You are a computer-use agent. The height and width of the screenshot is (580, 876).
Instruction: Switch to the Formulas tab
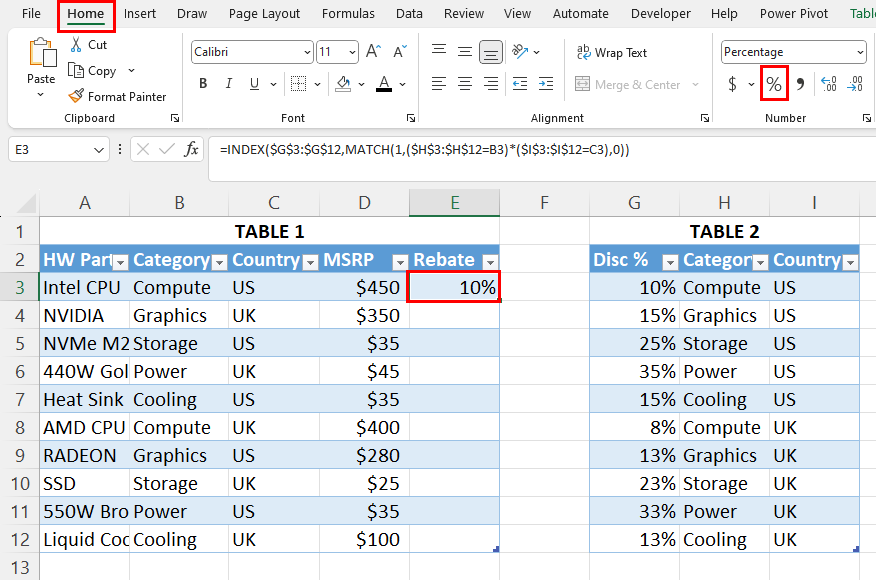click(x=348, y=13)
